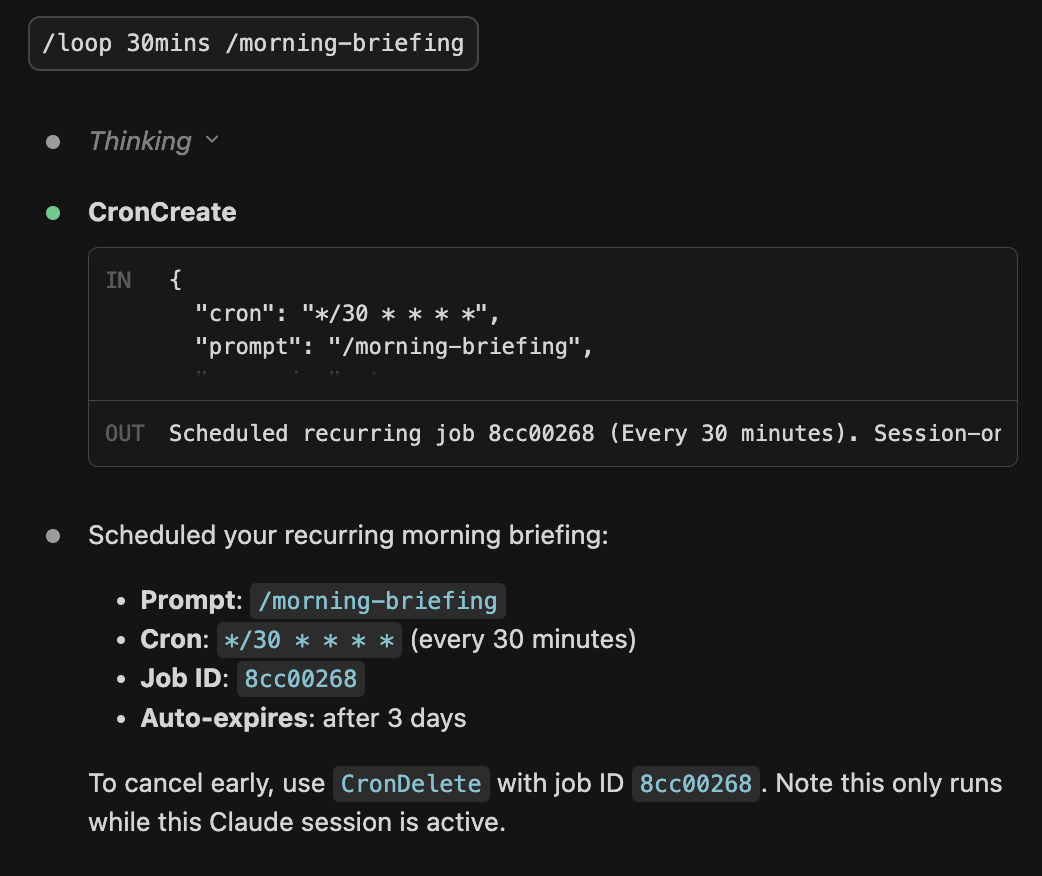Select the /loop 30mins /morning-briefing command box
1042x876 pixels.
coord(253,43)
